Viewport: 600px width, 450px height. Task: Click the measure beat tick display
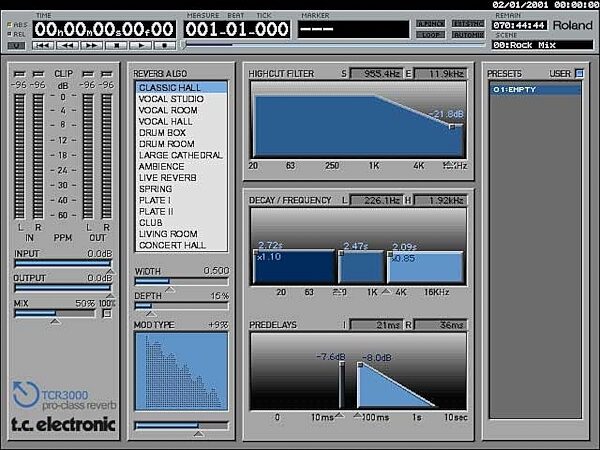[x=237, y=29]
